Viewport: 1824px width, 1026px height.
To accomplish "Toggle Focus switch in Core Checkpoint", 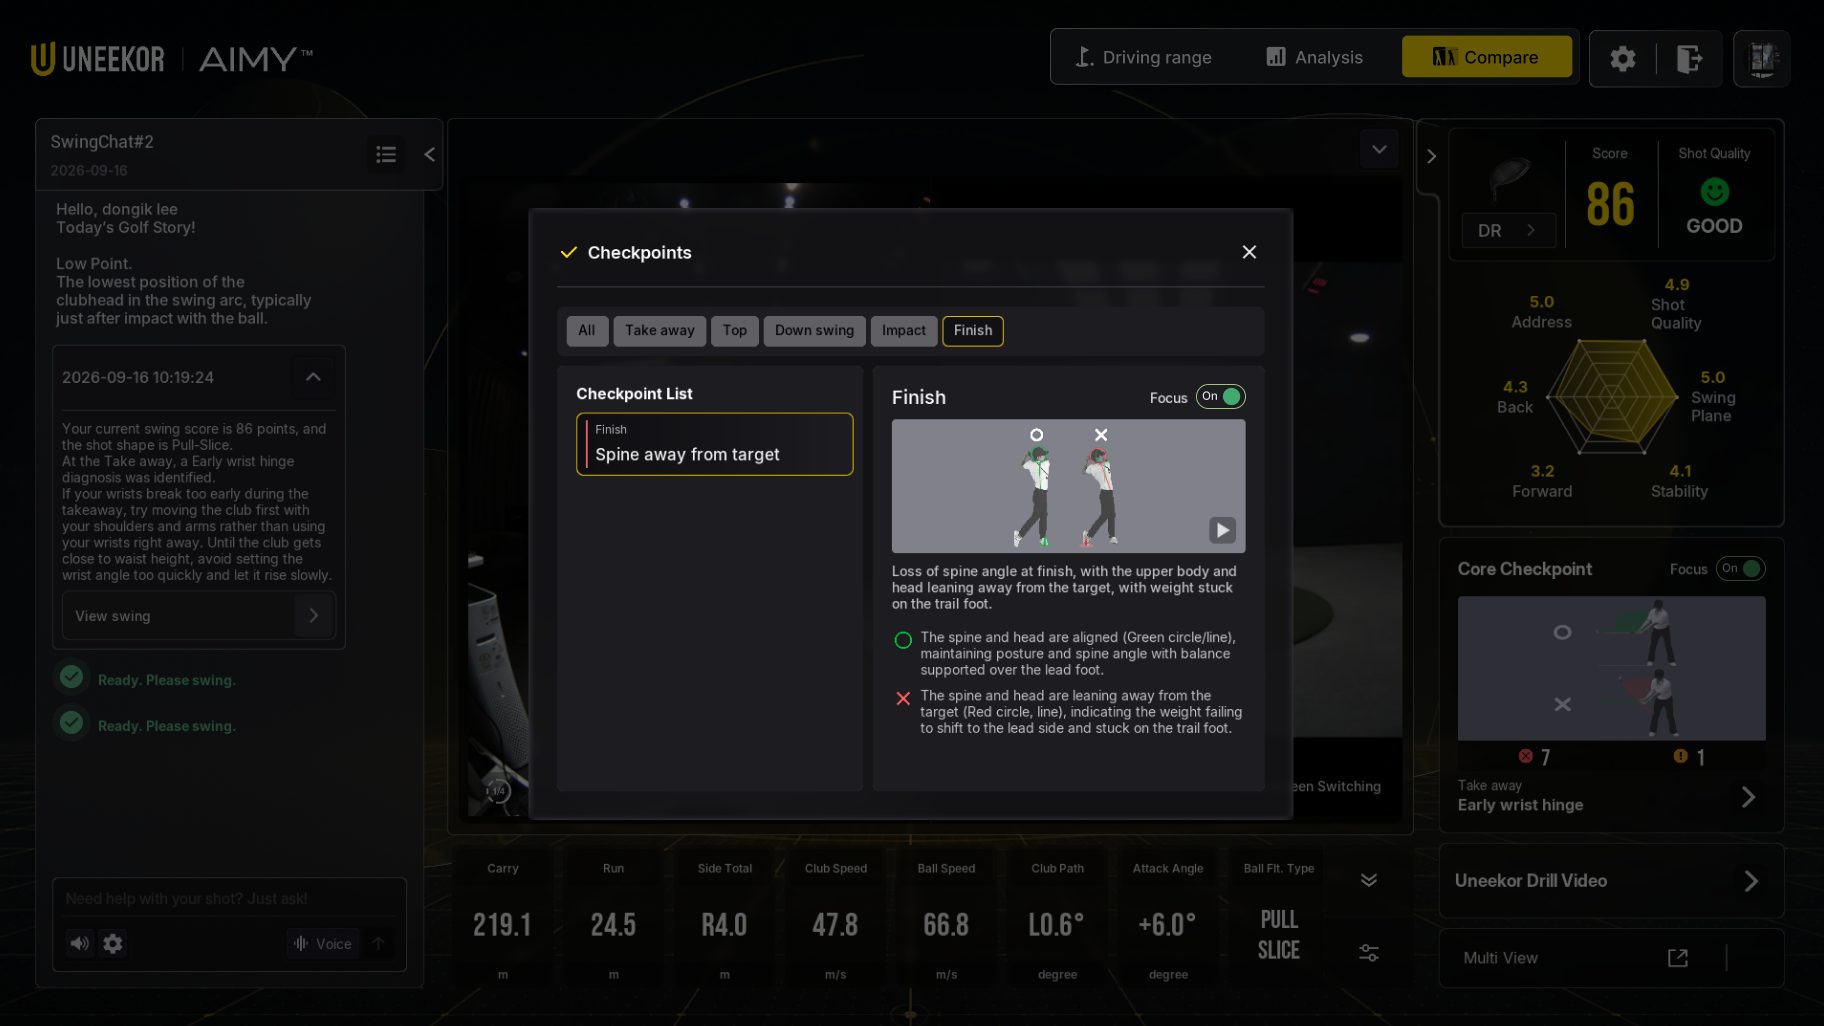I will [x=1741, y=569].
